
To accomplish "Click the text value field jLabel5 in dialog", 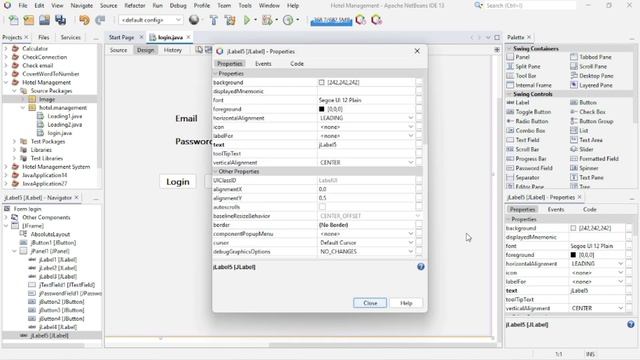I will point(366,144).
